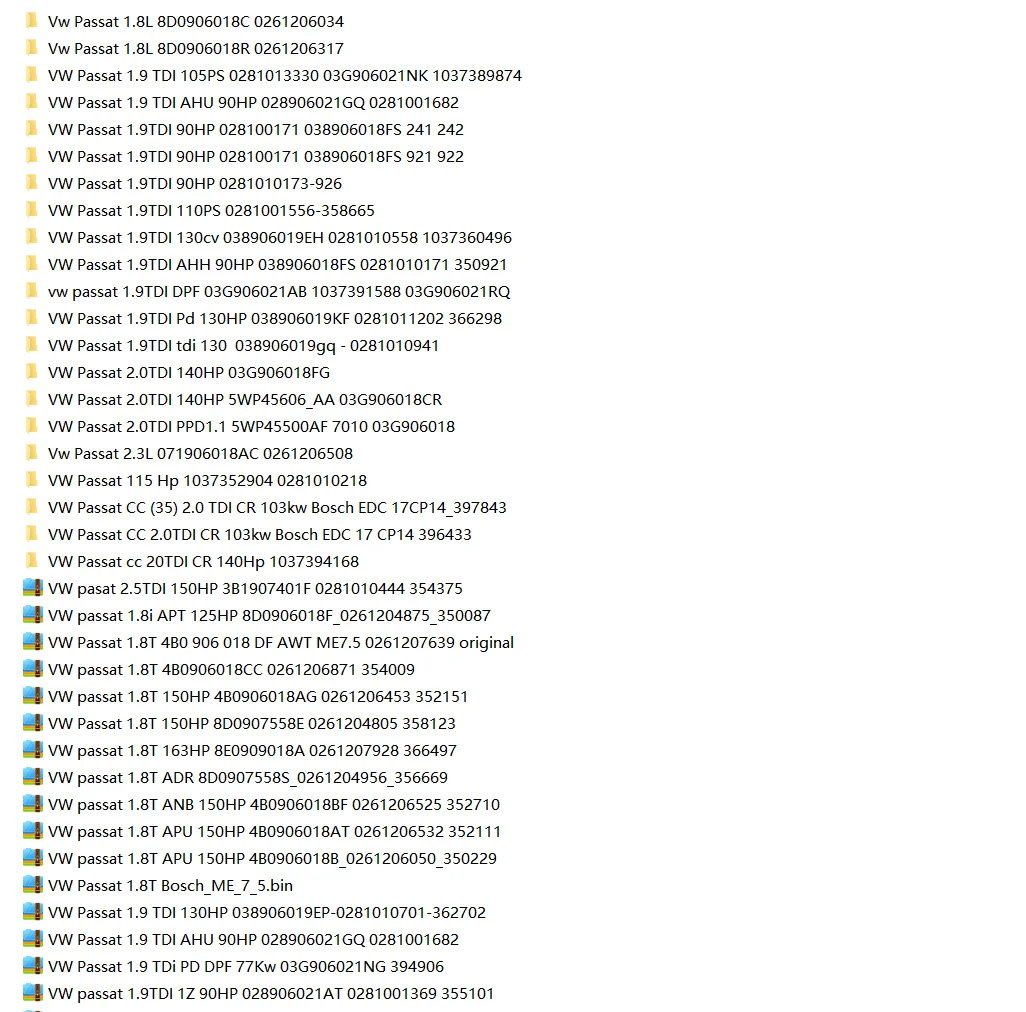Select archive icon of VW Passat 1.9 TDi PD DPF 77Kw
Viewport: 1026px width, 1012px height.
point(33,966)
